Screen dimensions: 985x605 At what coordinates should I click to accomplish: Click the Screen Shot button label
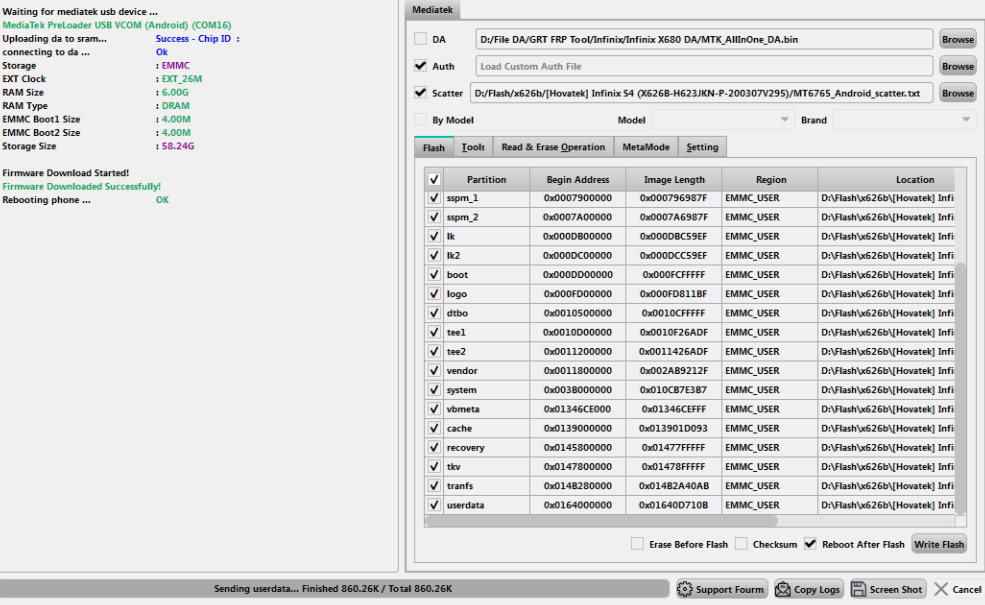click(895, 589)
